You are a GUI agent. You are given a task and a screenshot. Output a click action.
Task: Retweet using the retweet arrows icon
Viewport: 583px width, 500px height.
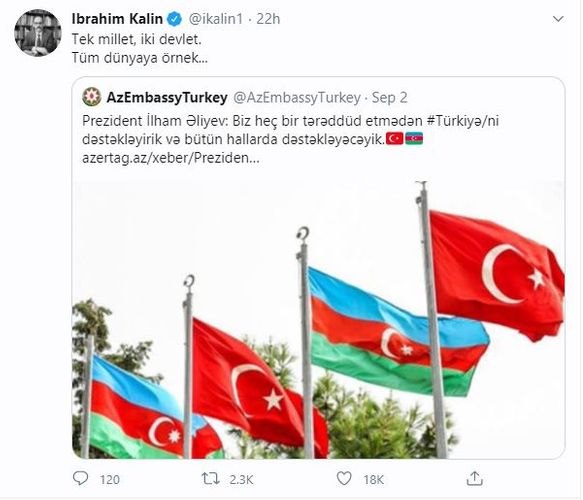pos(210,478)
